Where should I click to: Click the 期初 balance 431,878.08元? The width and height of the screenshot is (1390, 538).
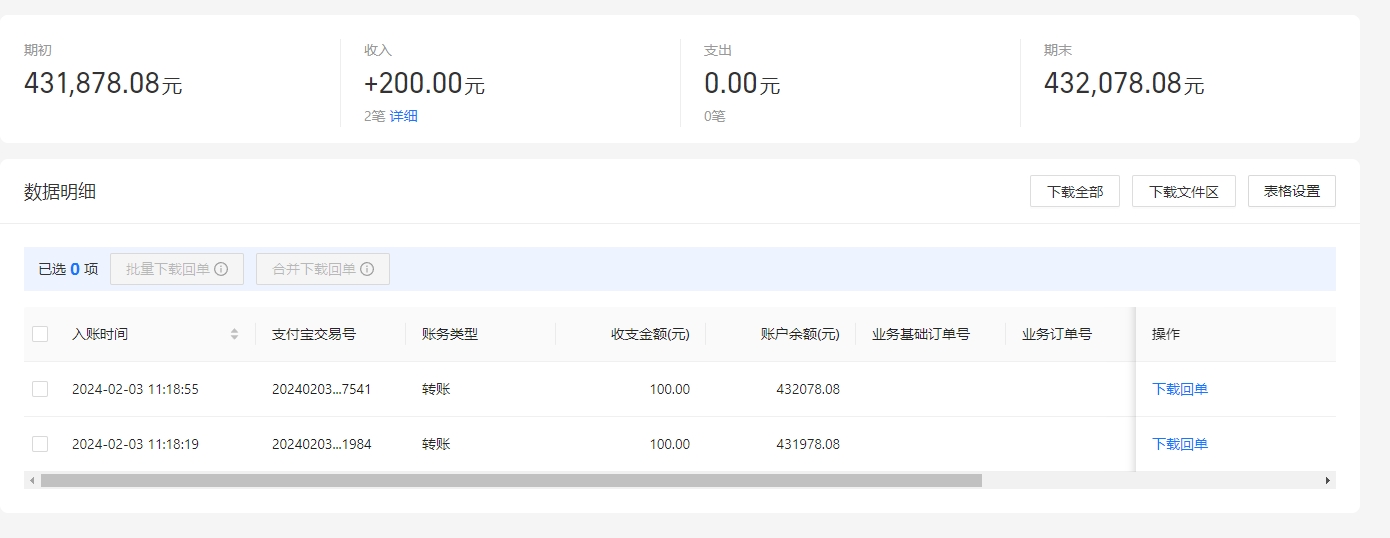pos(103,84)
